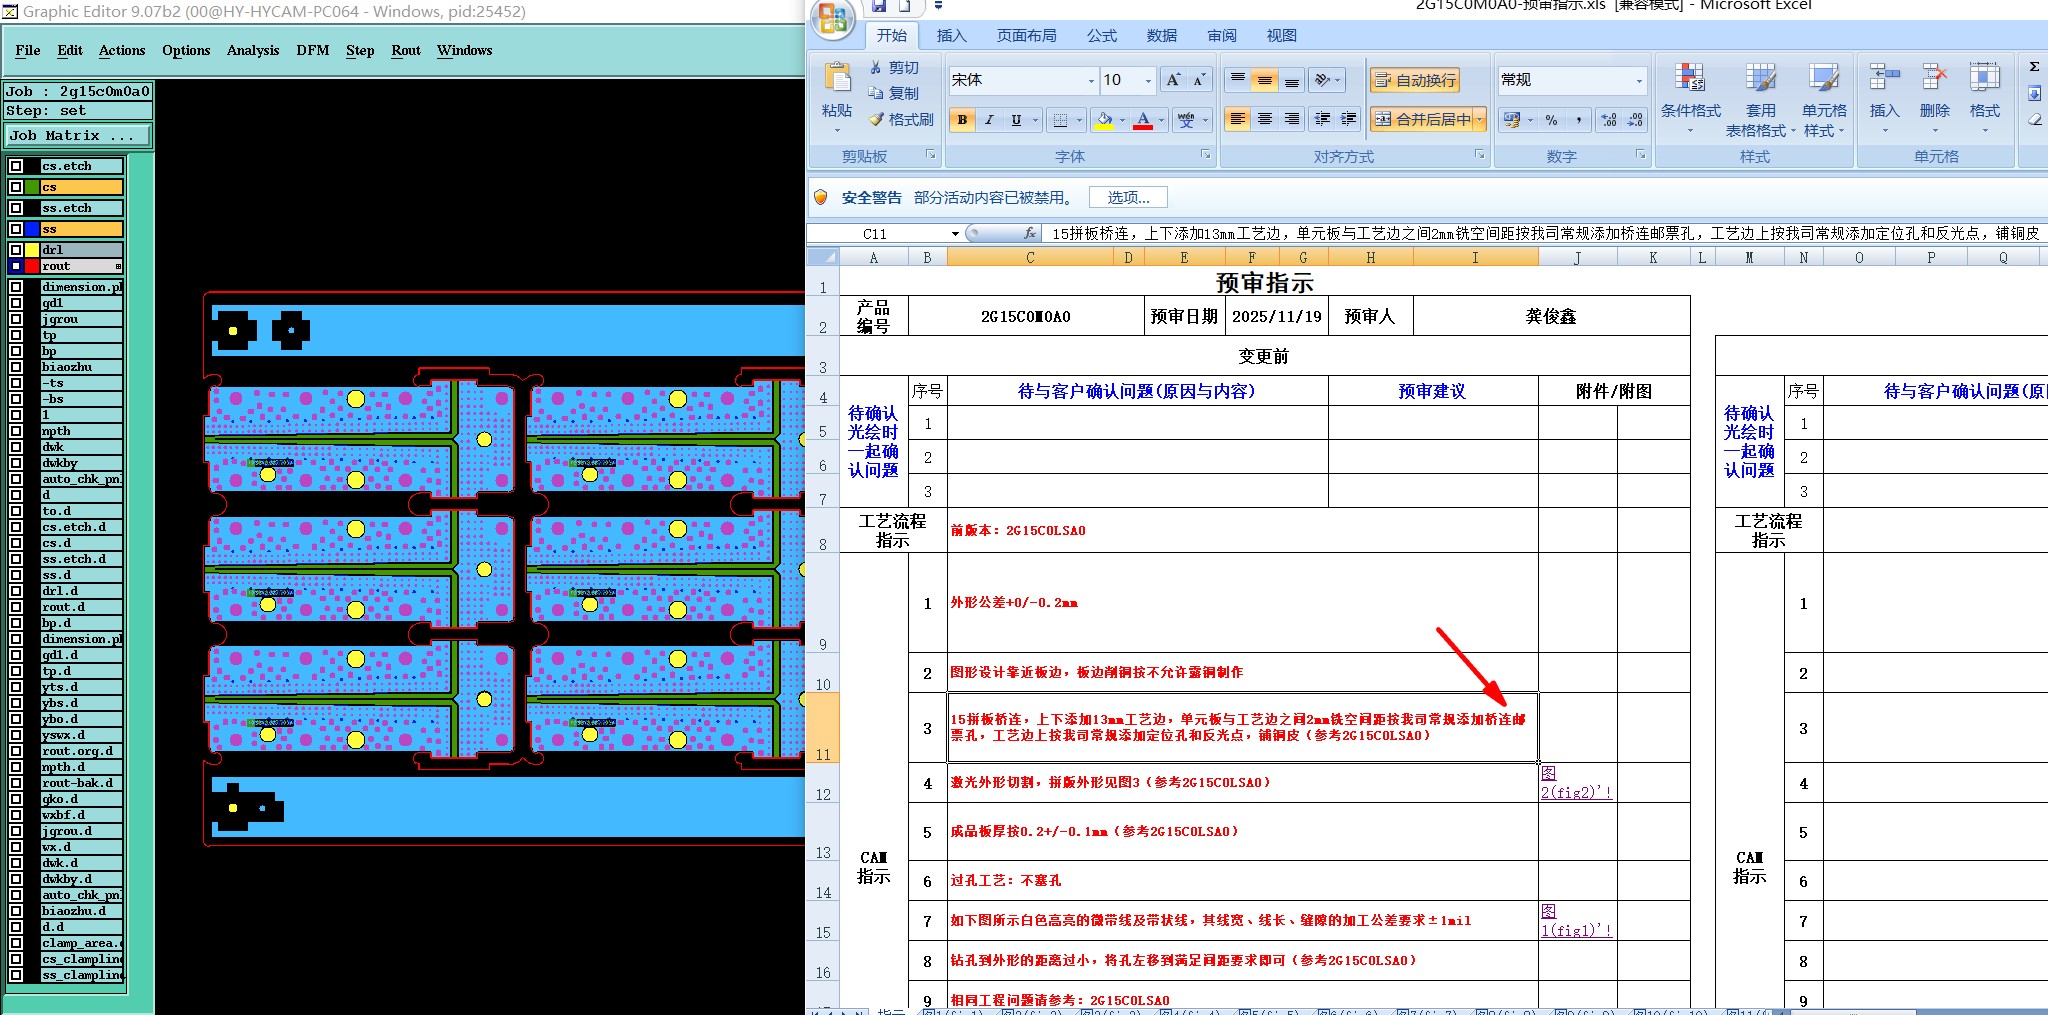Switch to the 公式 ribbon tab
The width and height of the screenshot is (2048, 1015).
coord(1102,35)
